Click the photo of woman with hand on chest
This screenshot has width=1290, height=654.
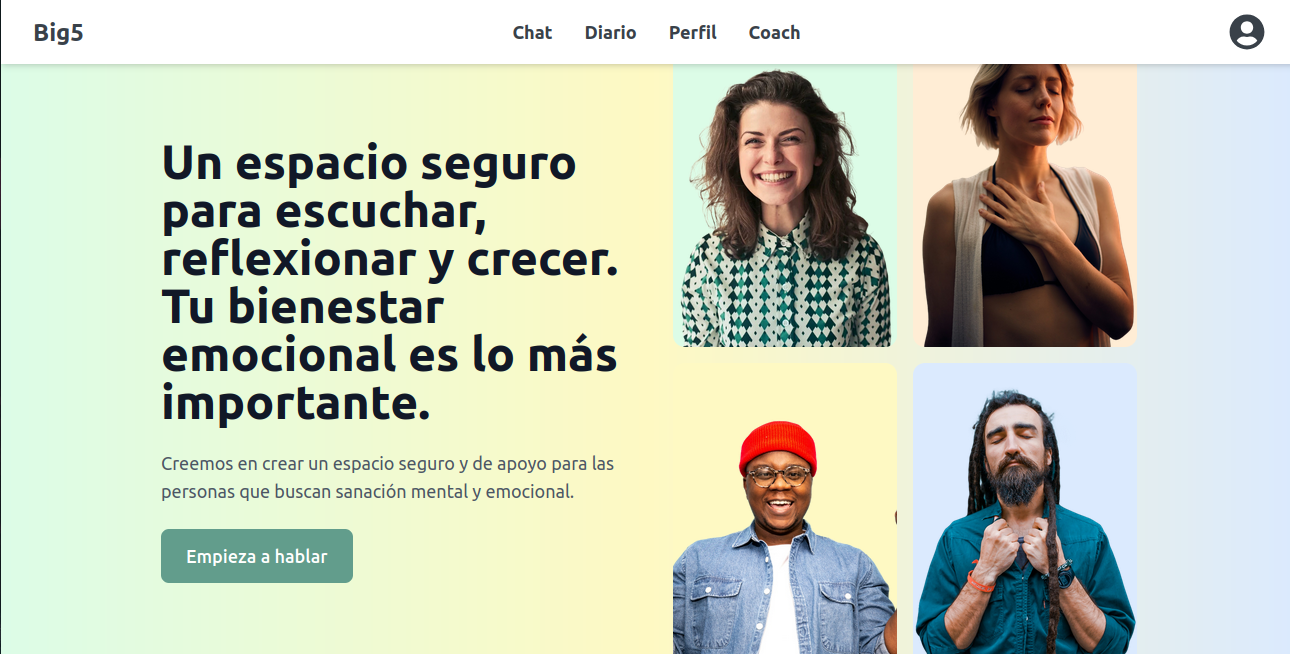tap(1025, 206)
